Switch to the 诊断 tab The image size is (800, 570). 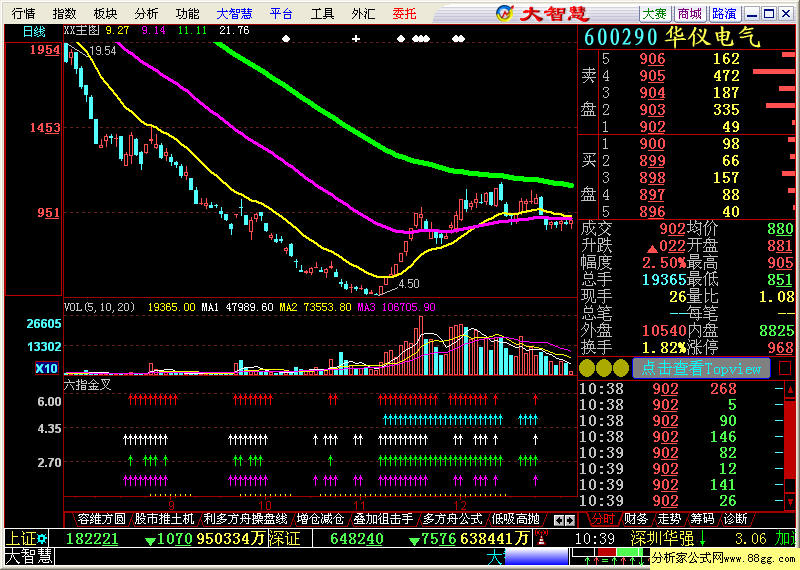pyautogui.click(x=735, y=519)
